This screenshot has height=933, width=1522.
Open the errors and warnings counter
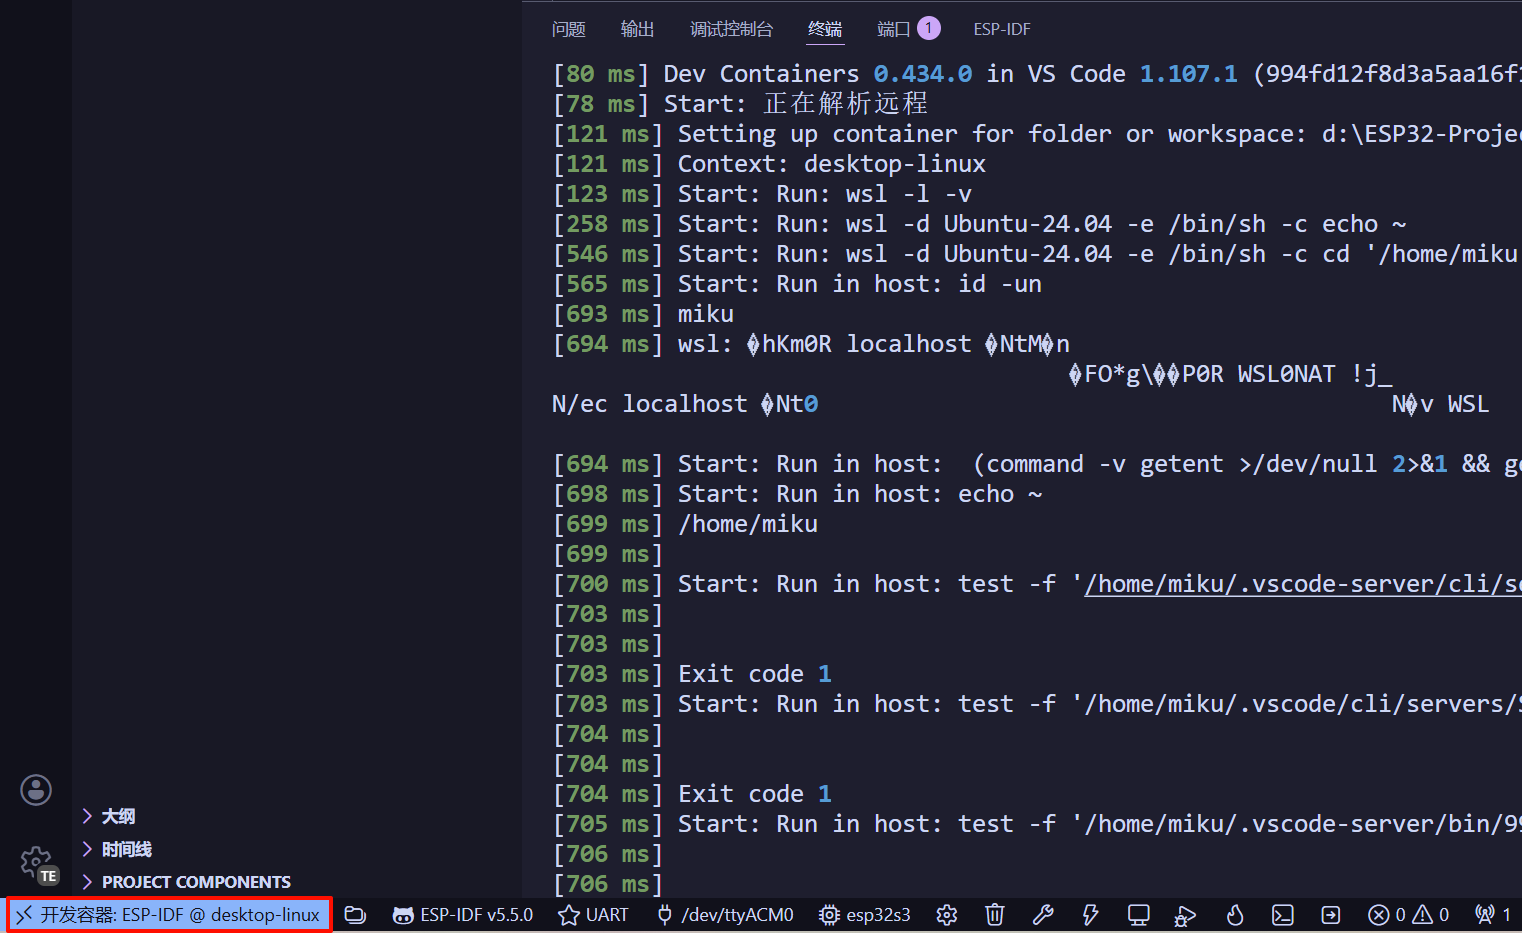[x=1409, y=915]
